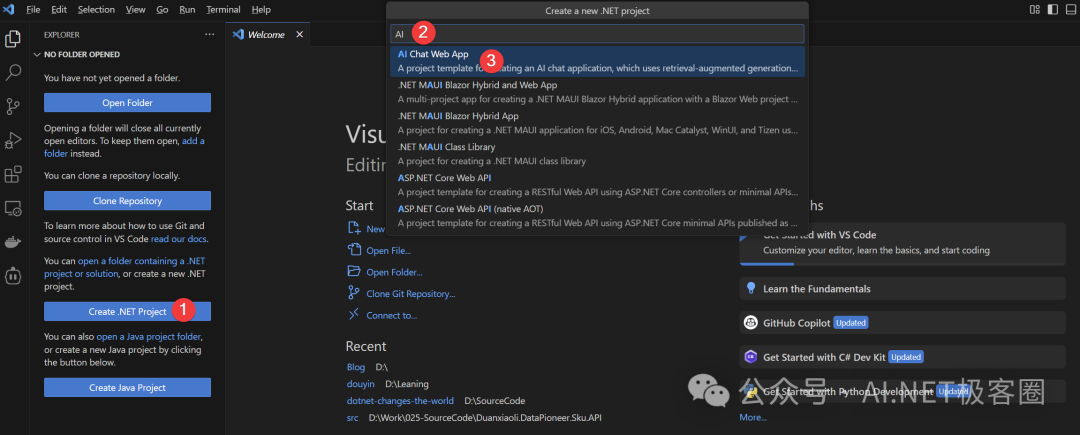
Task: Open the Edit menu
Action: 59,10
